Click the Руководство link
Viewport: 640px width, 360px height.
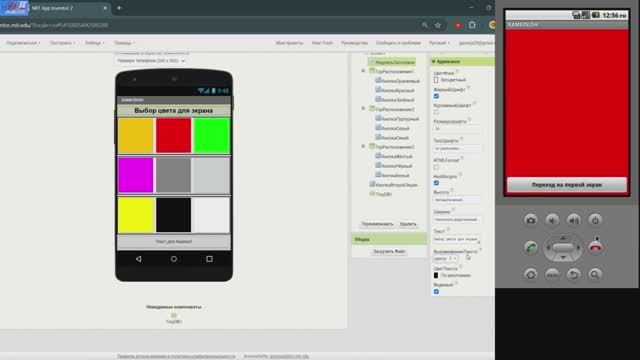click(x=354, y=43)
